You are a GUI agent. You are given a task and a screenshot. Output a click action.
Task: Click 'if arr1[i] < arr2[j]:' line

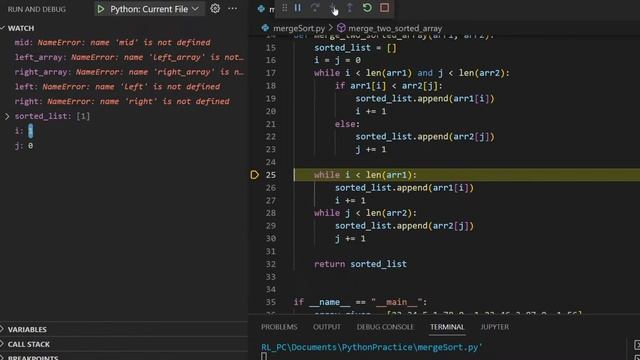pyautogui.click(x=389, y=86)
